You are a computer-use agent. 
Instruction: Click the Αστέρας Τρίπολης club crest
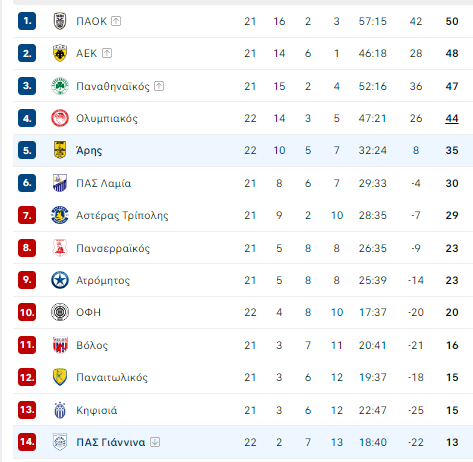click(x=60, y=215)
